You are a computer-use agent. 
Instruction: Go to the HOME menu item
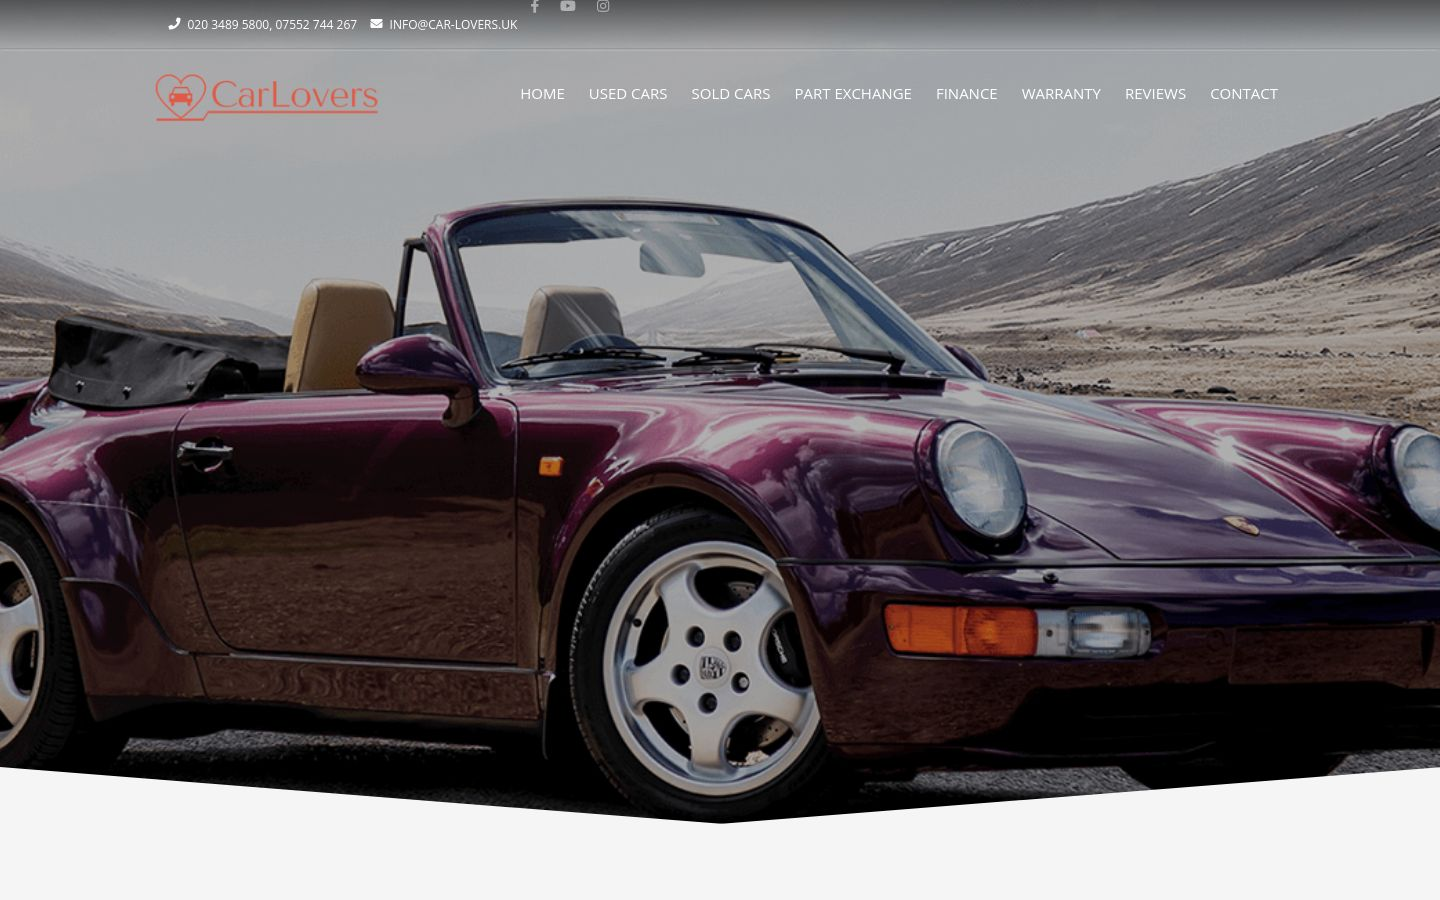542,93
